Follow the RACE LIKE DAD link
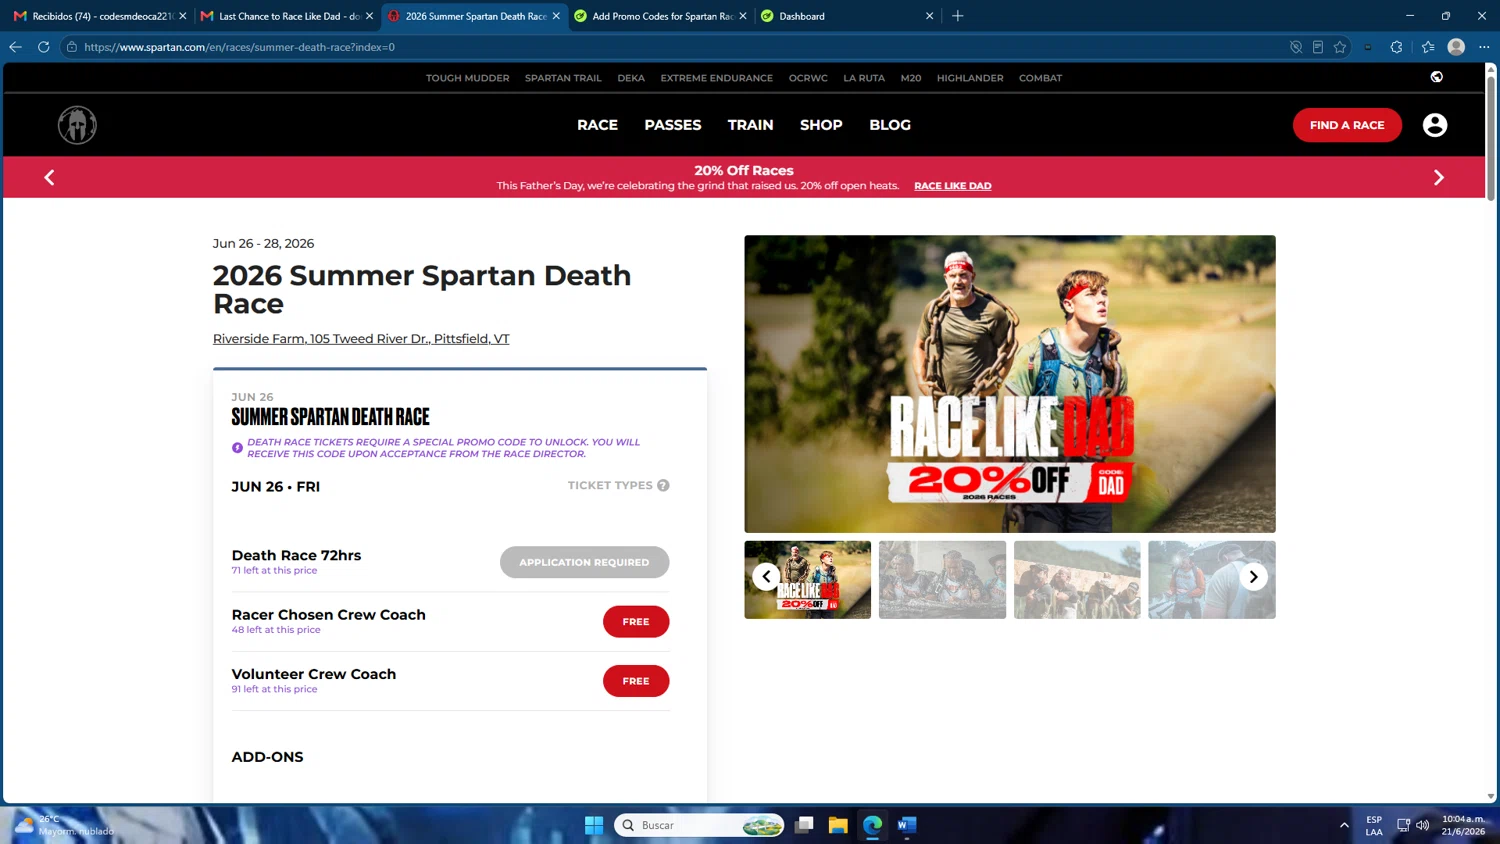The width and height of the screenshot is (1500, 844). pos(953,186)
